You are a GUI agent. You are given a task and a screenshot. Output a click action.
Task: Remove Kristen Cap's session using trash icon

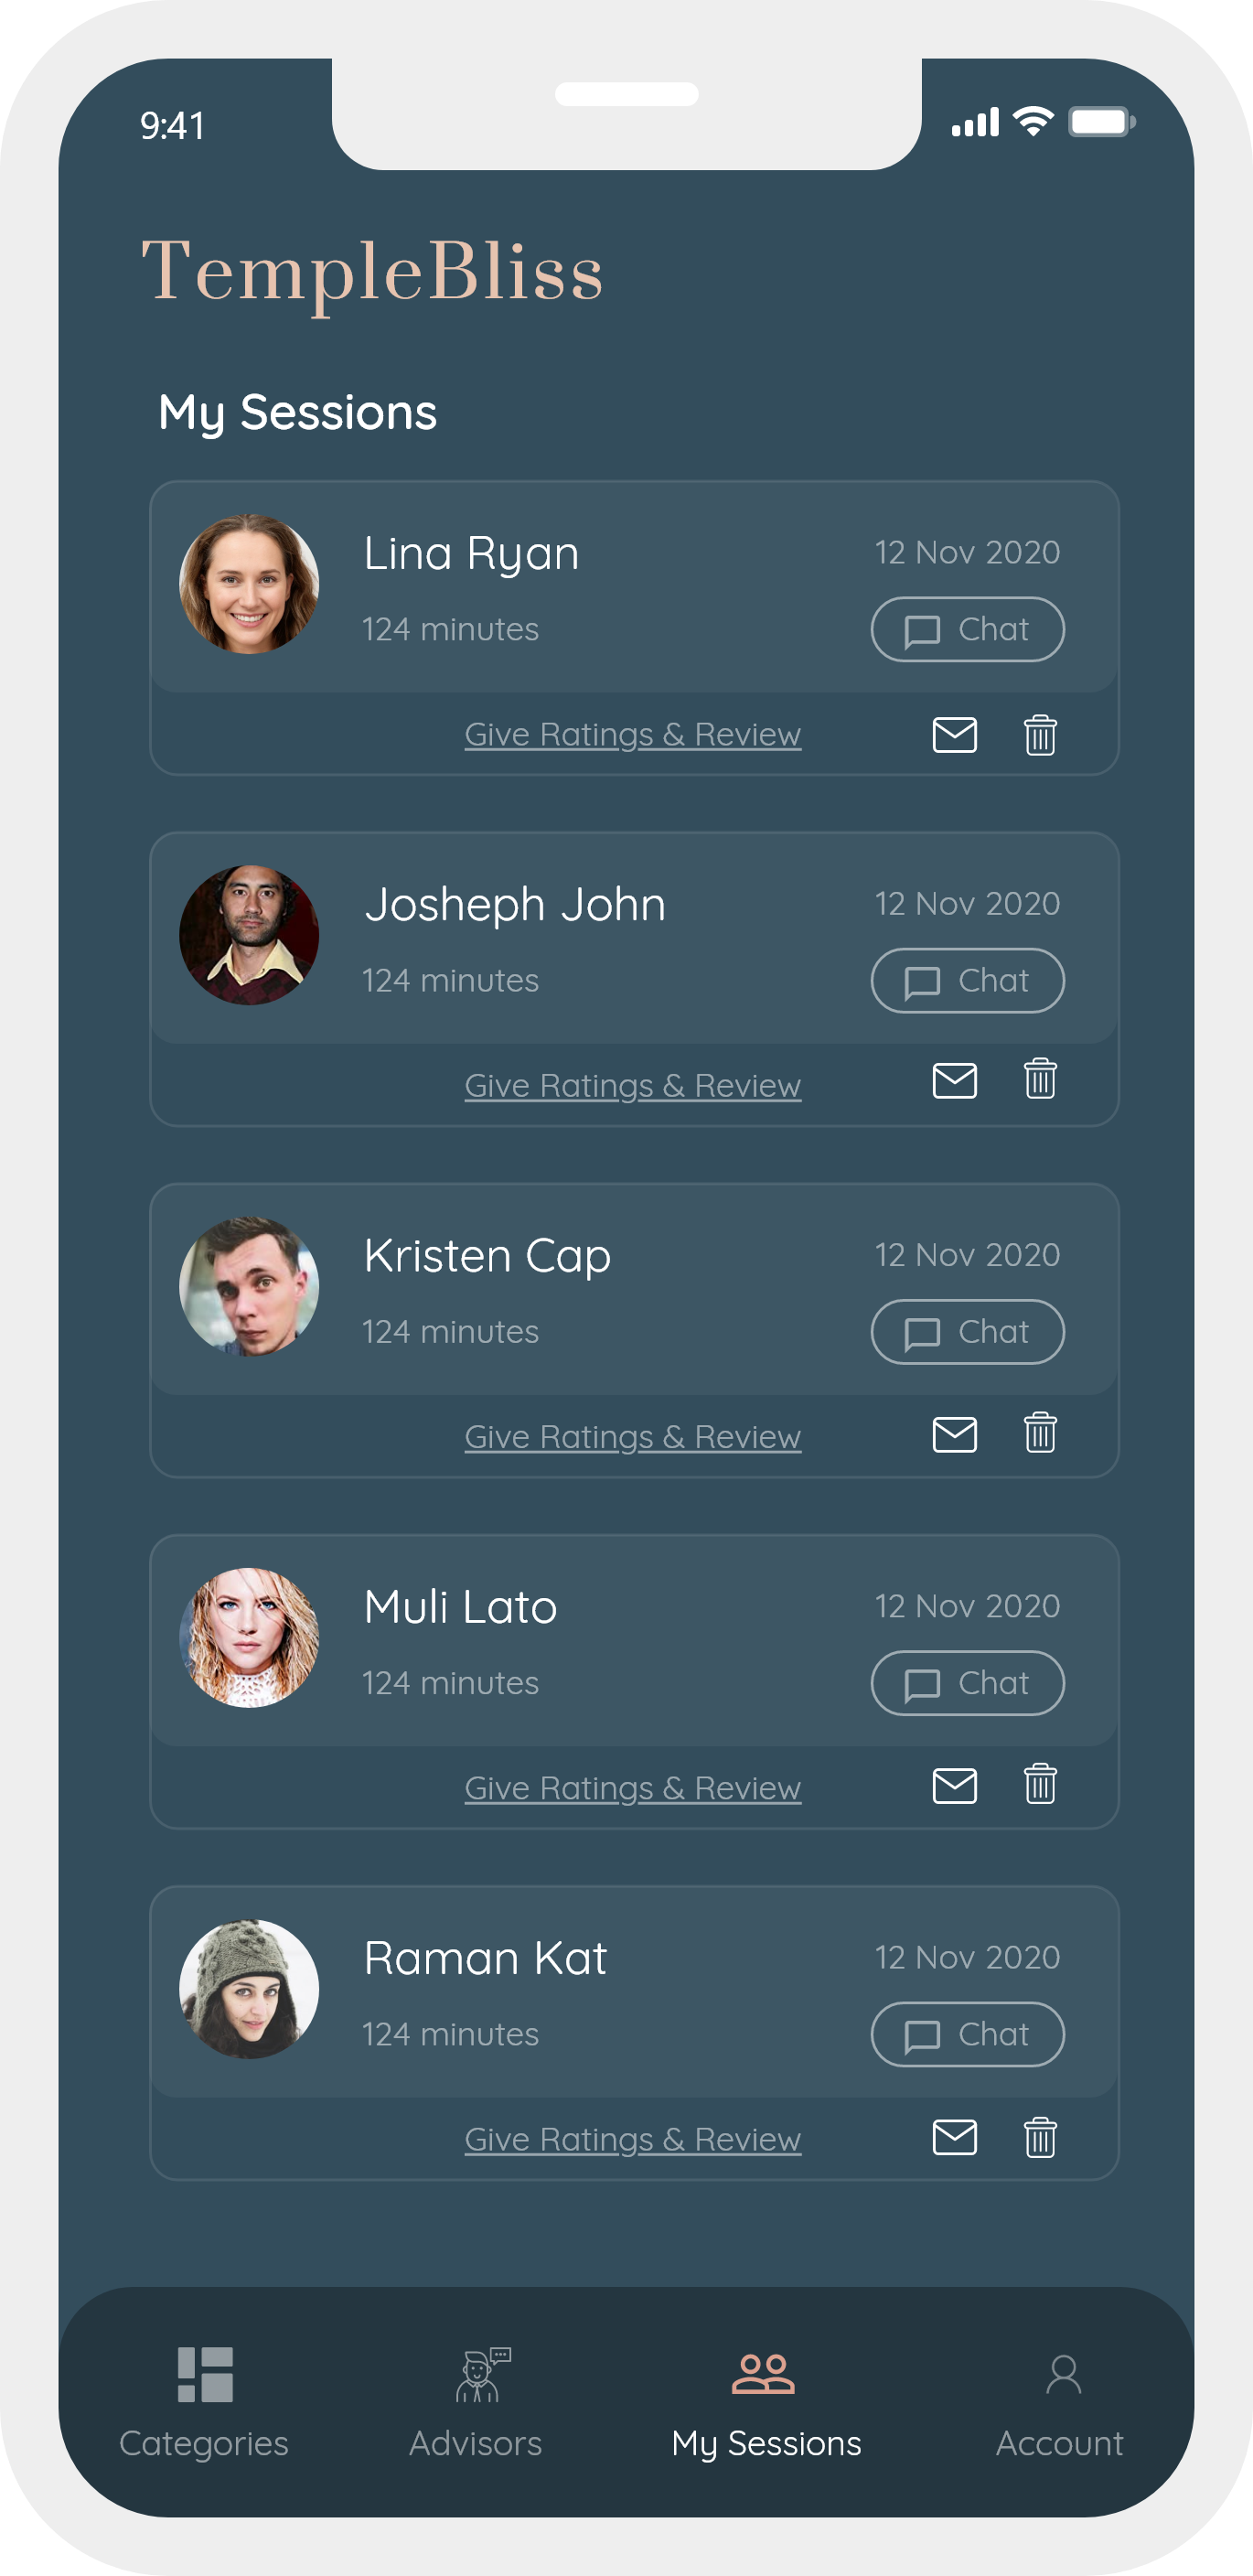click(x=1040, y=1433)
